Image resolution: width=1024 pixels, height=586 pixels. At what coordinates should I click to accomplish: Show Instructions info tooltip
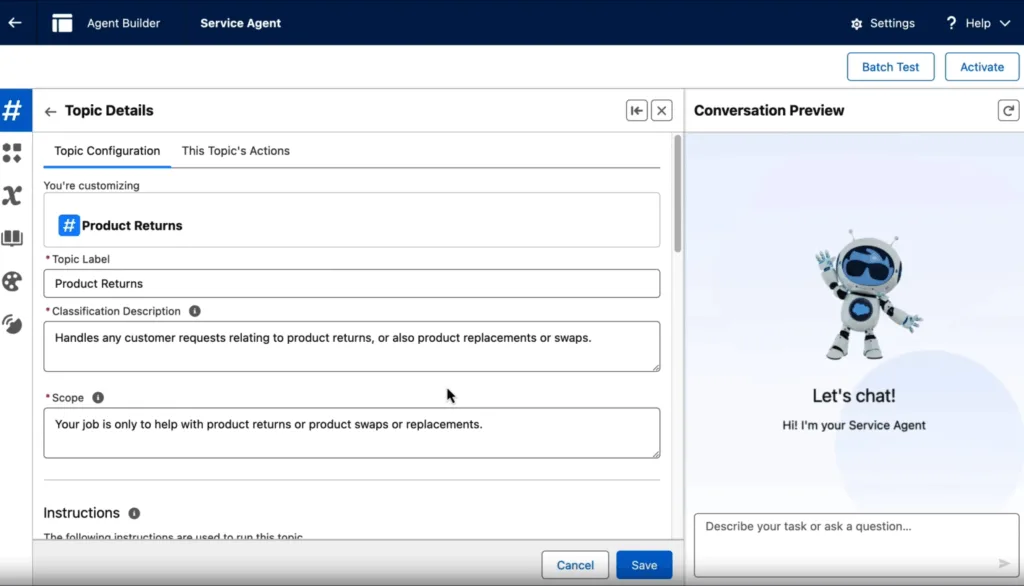134,513
